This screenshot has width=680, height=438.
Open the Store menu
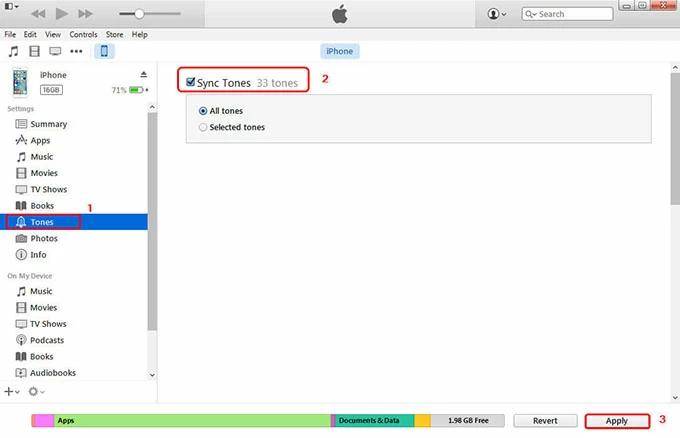click(x=114, y=34)
